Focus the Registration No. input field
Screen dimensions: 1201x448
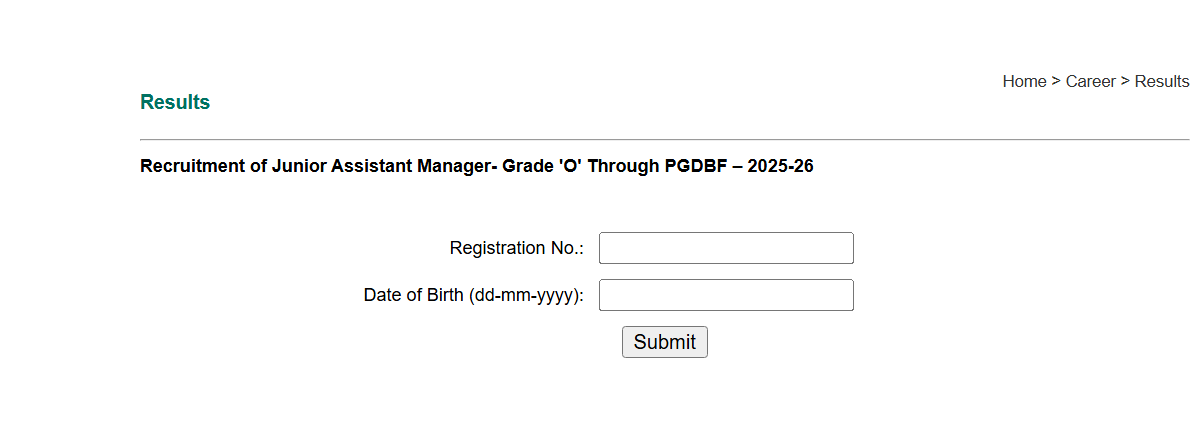[x=726, y=248]
